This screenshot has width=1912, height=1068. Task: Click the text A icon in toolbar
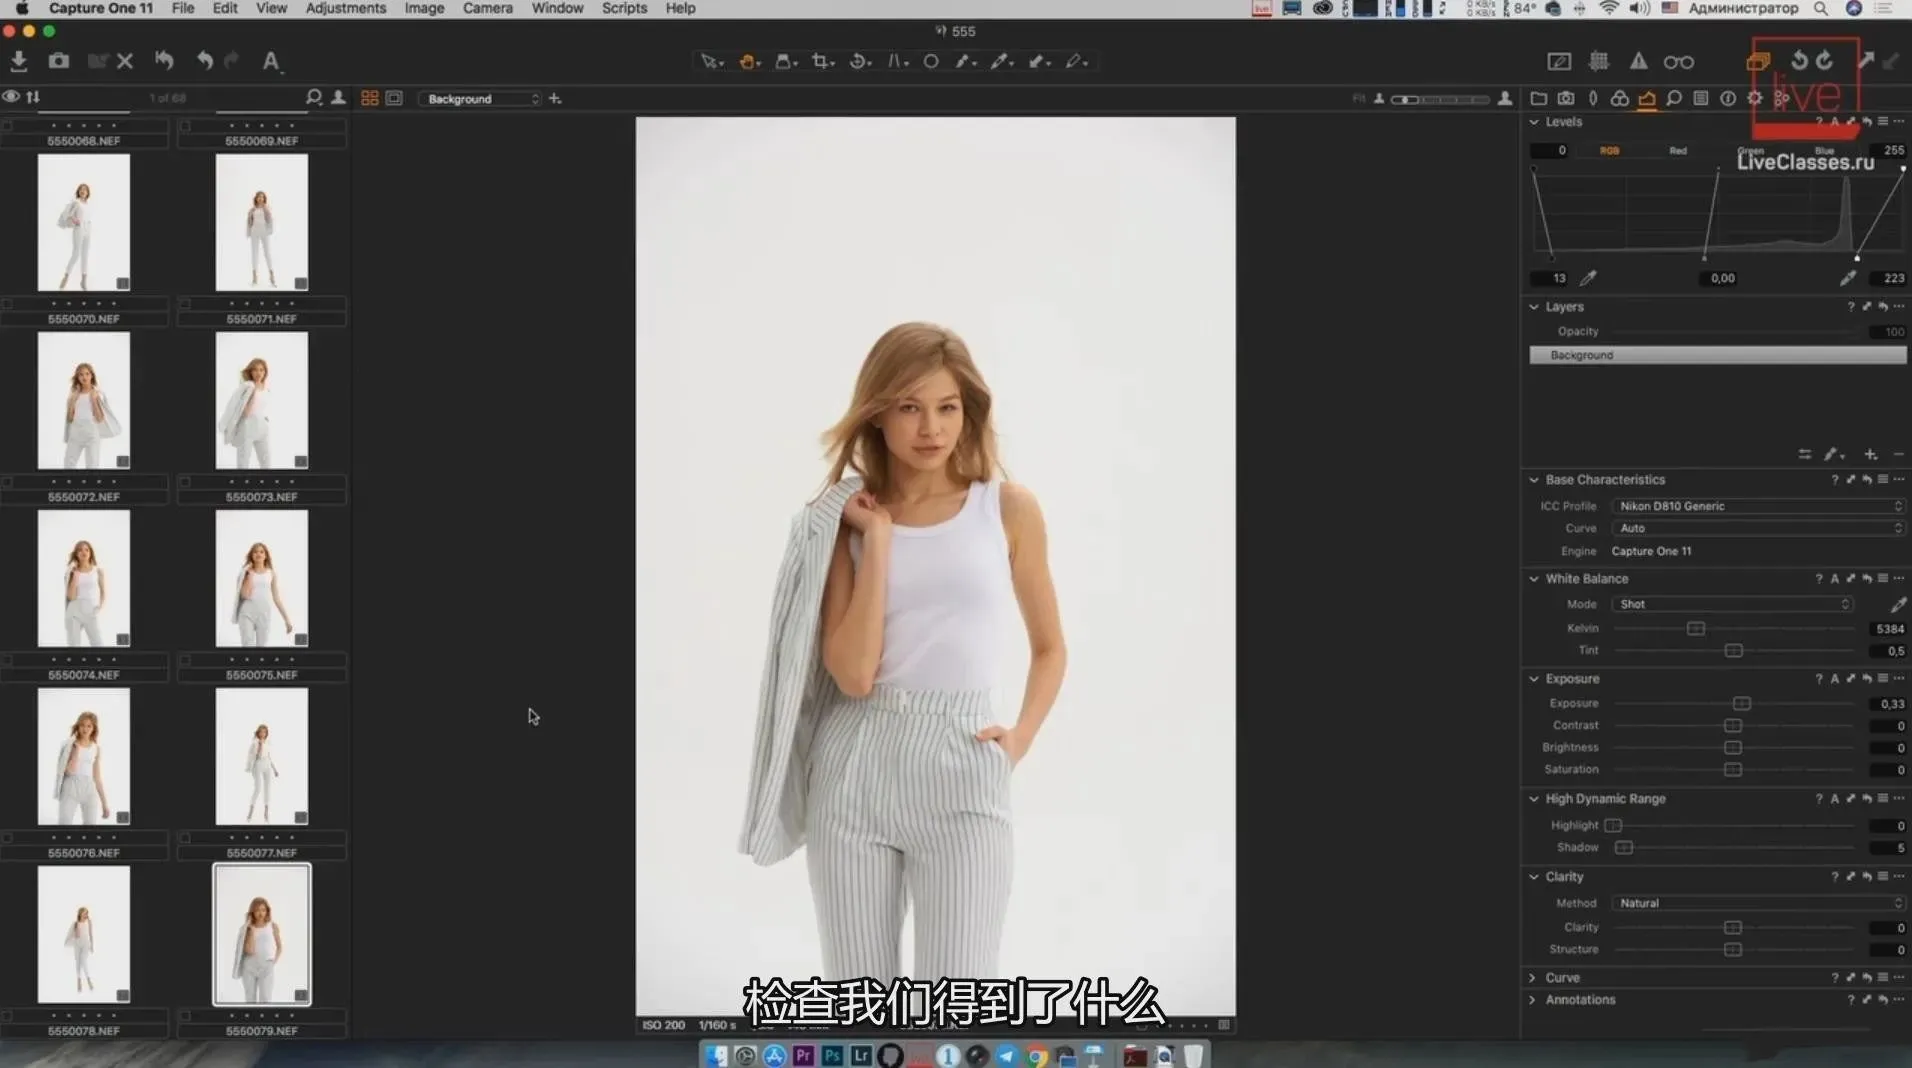(271, 61)
